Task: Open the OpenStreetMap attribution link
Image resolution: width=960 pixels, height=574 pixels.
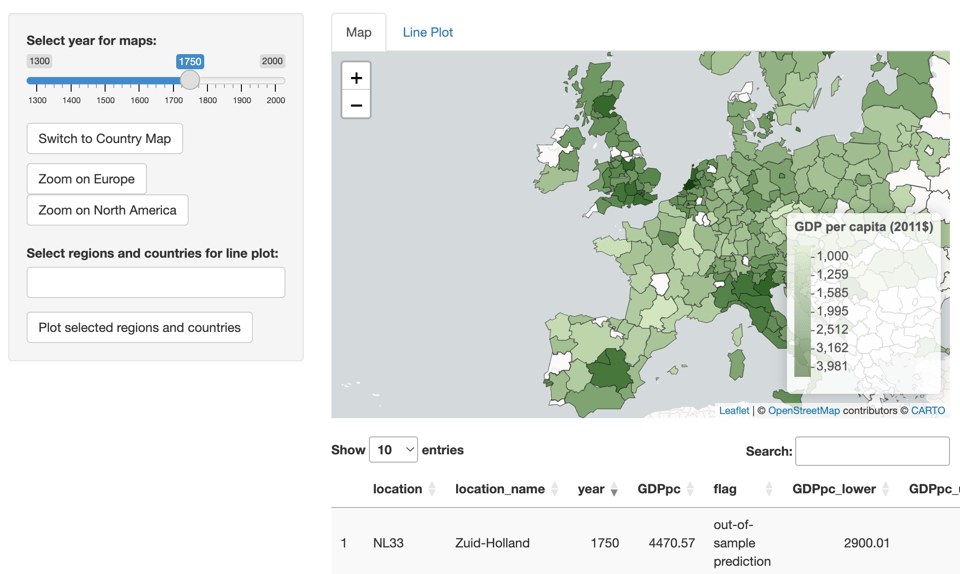Action: [803, 411]
